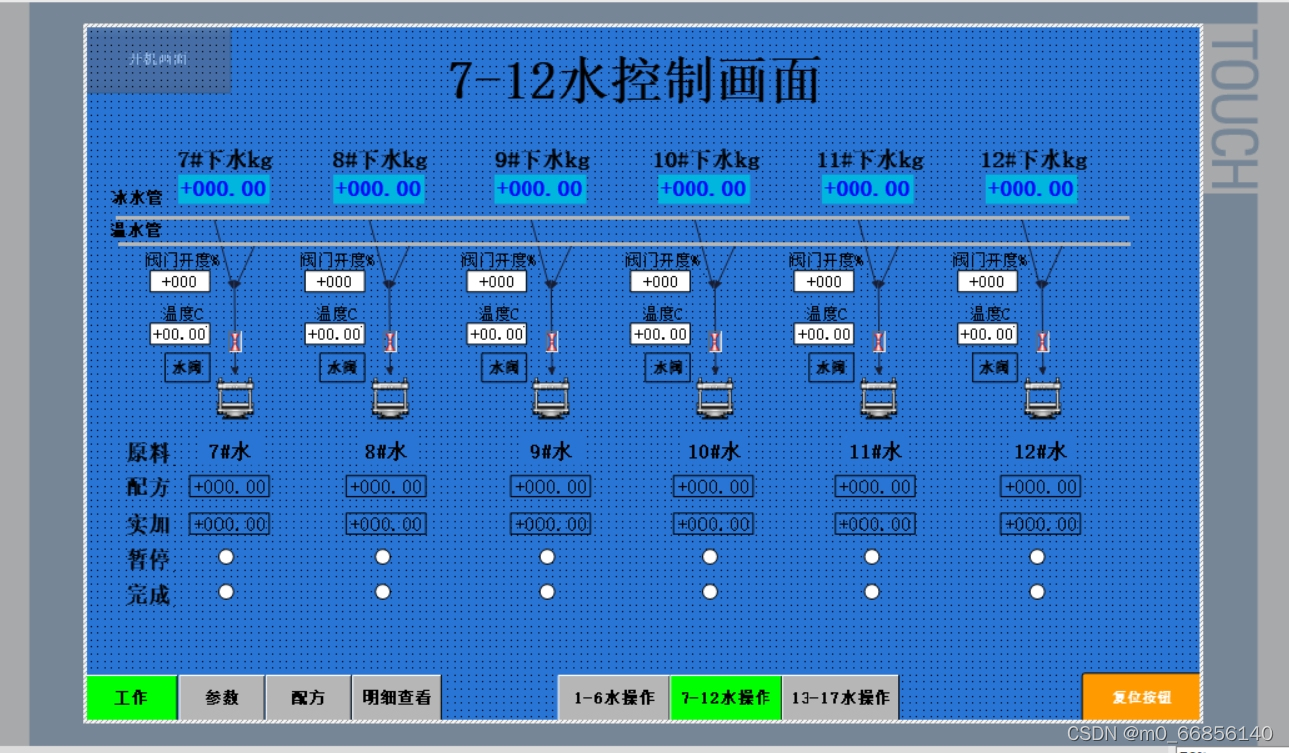Click the 配方 value field for 12#水
Viewport: 1289px width, 753px height.
tap(1040, 487)
